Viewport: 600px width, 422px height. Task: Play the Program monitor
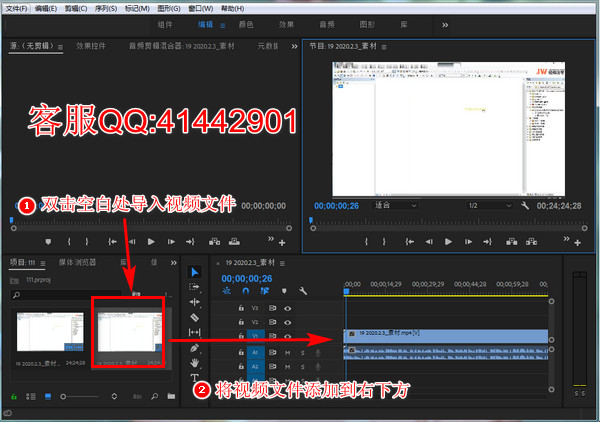pyautogui.click(x=448, y=242)
